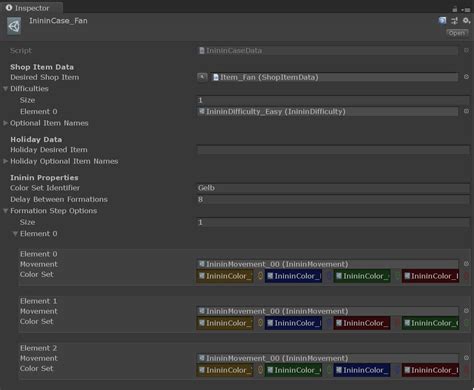Click the Formation Step Options Size field
This screenshot has width=474, height=390.
click(333, 222)
